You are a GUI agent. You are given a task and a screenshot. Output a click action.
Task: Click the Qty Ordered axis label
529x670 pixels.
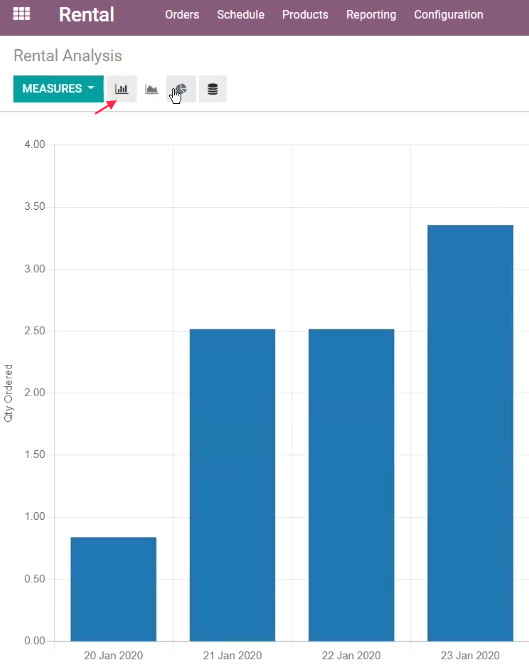tap(9, 393)
